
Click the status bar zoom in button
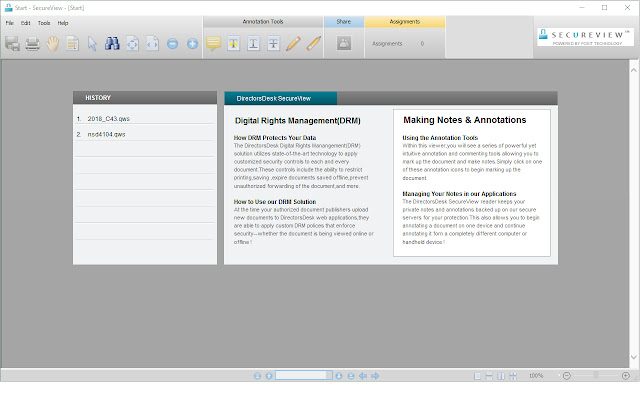tap(625, 376)
